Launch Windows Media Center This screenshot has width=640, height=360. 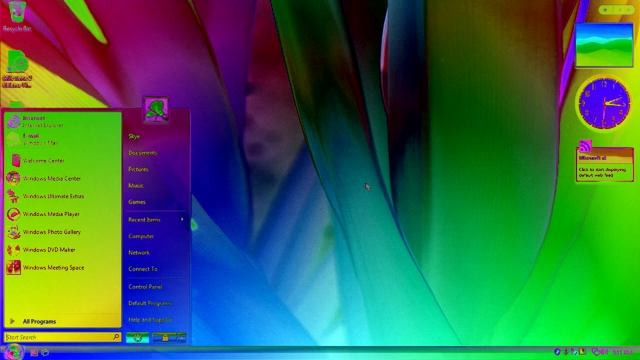[62, 178]
